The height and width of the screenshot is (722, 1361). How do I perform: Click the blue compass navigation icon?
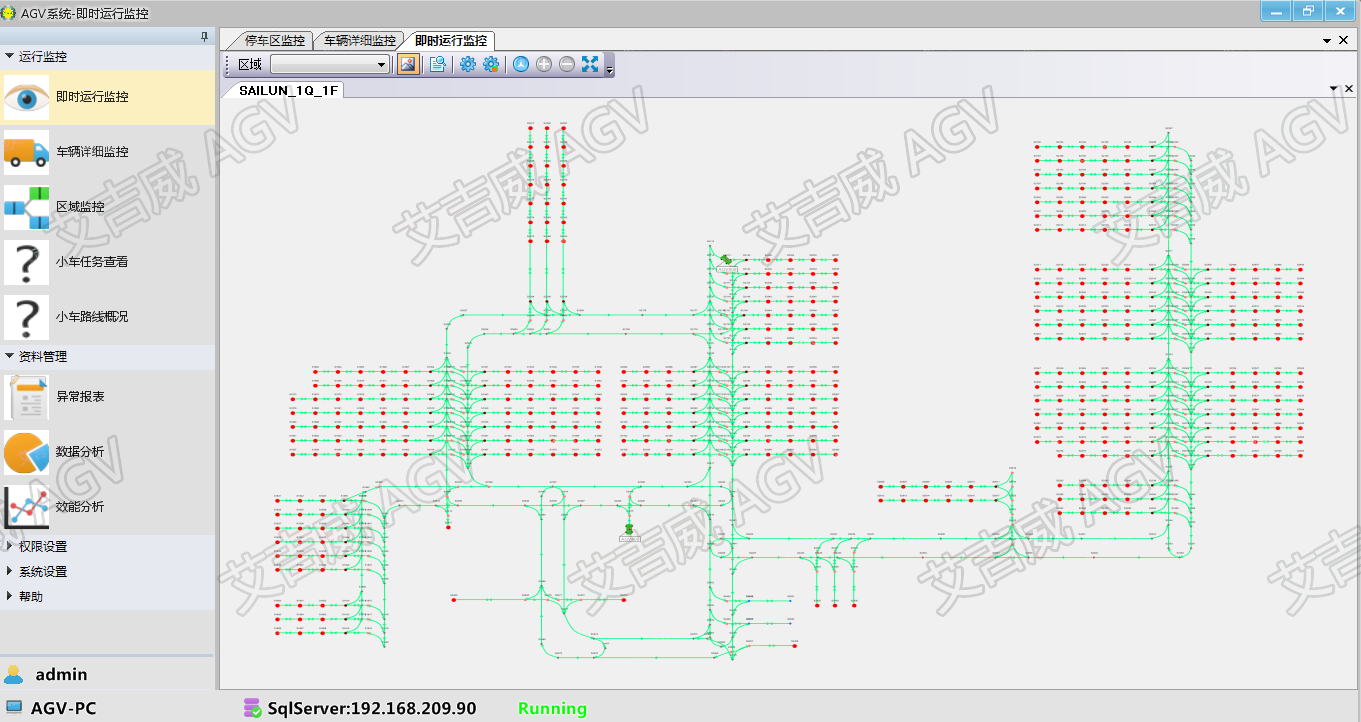521,64
